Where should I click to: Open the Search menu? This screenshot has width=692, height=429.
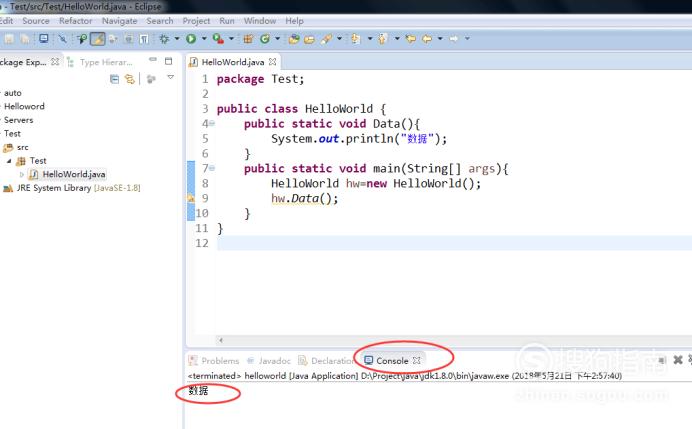pos(160,21)
